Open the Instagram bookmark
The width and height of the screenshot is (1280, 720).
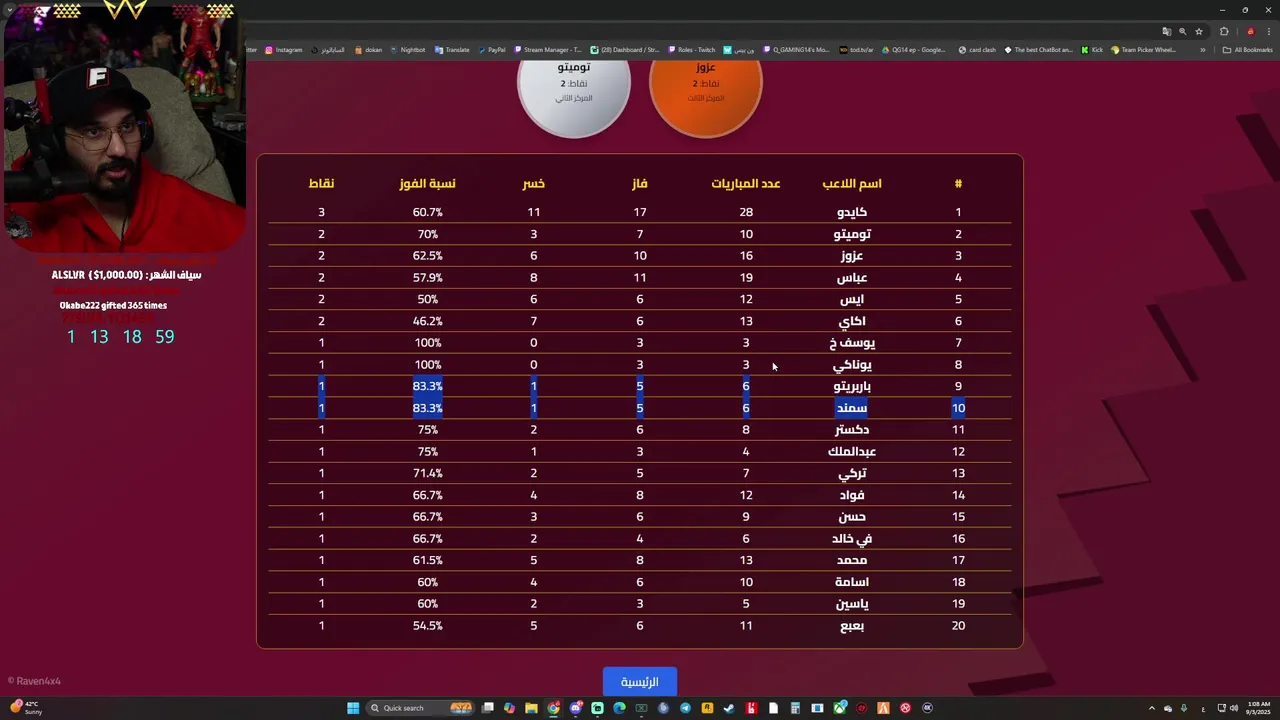click(x=284, y=50)
